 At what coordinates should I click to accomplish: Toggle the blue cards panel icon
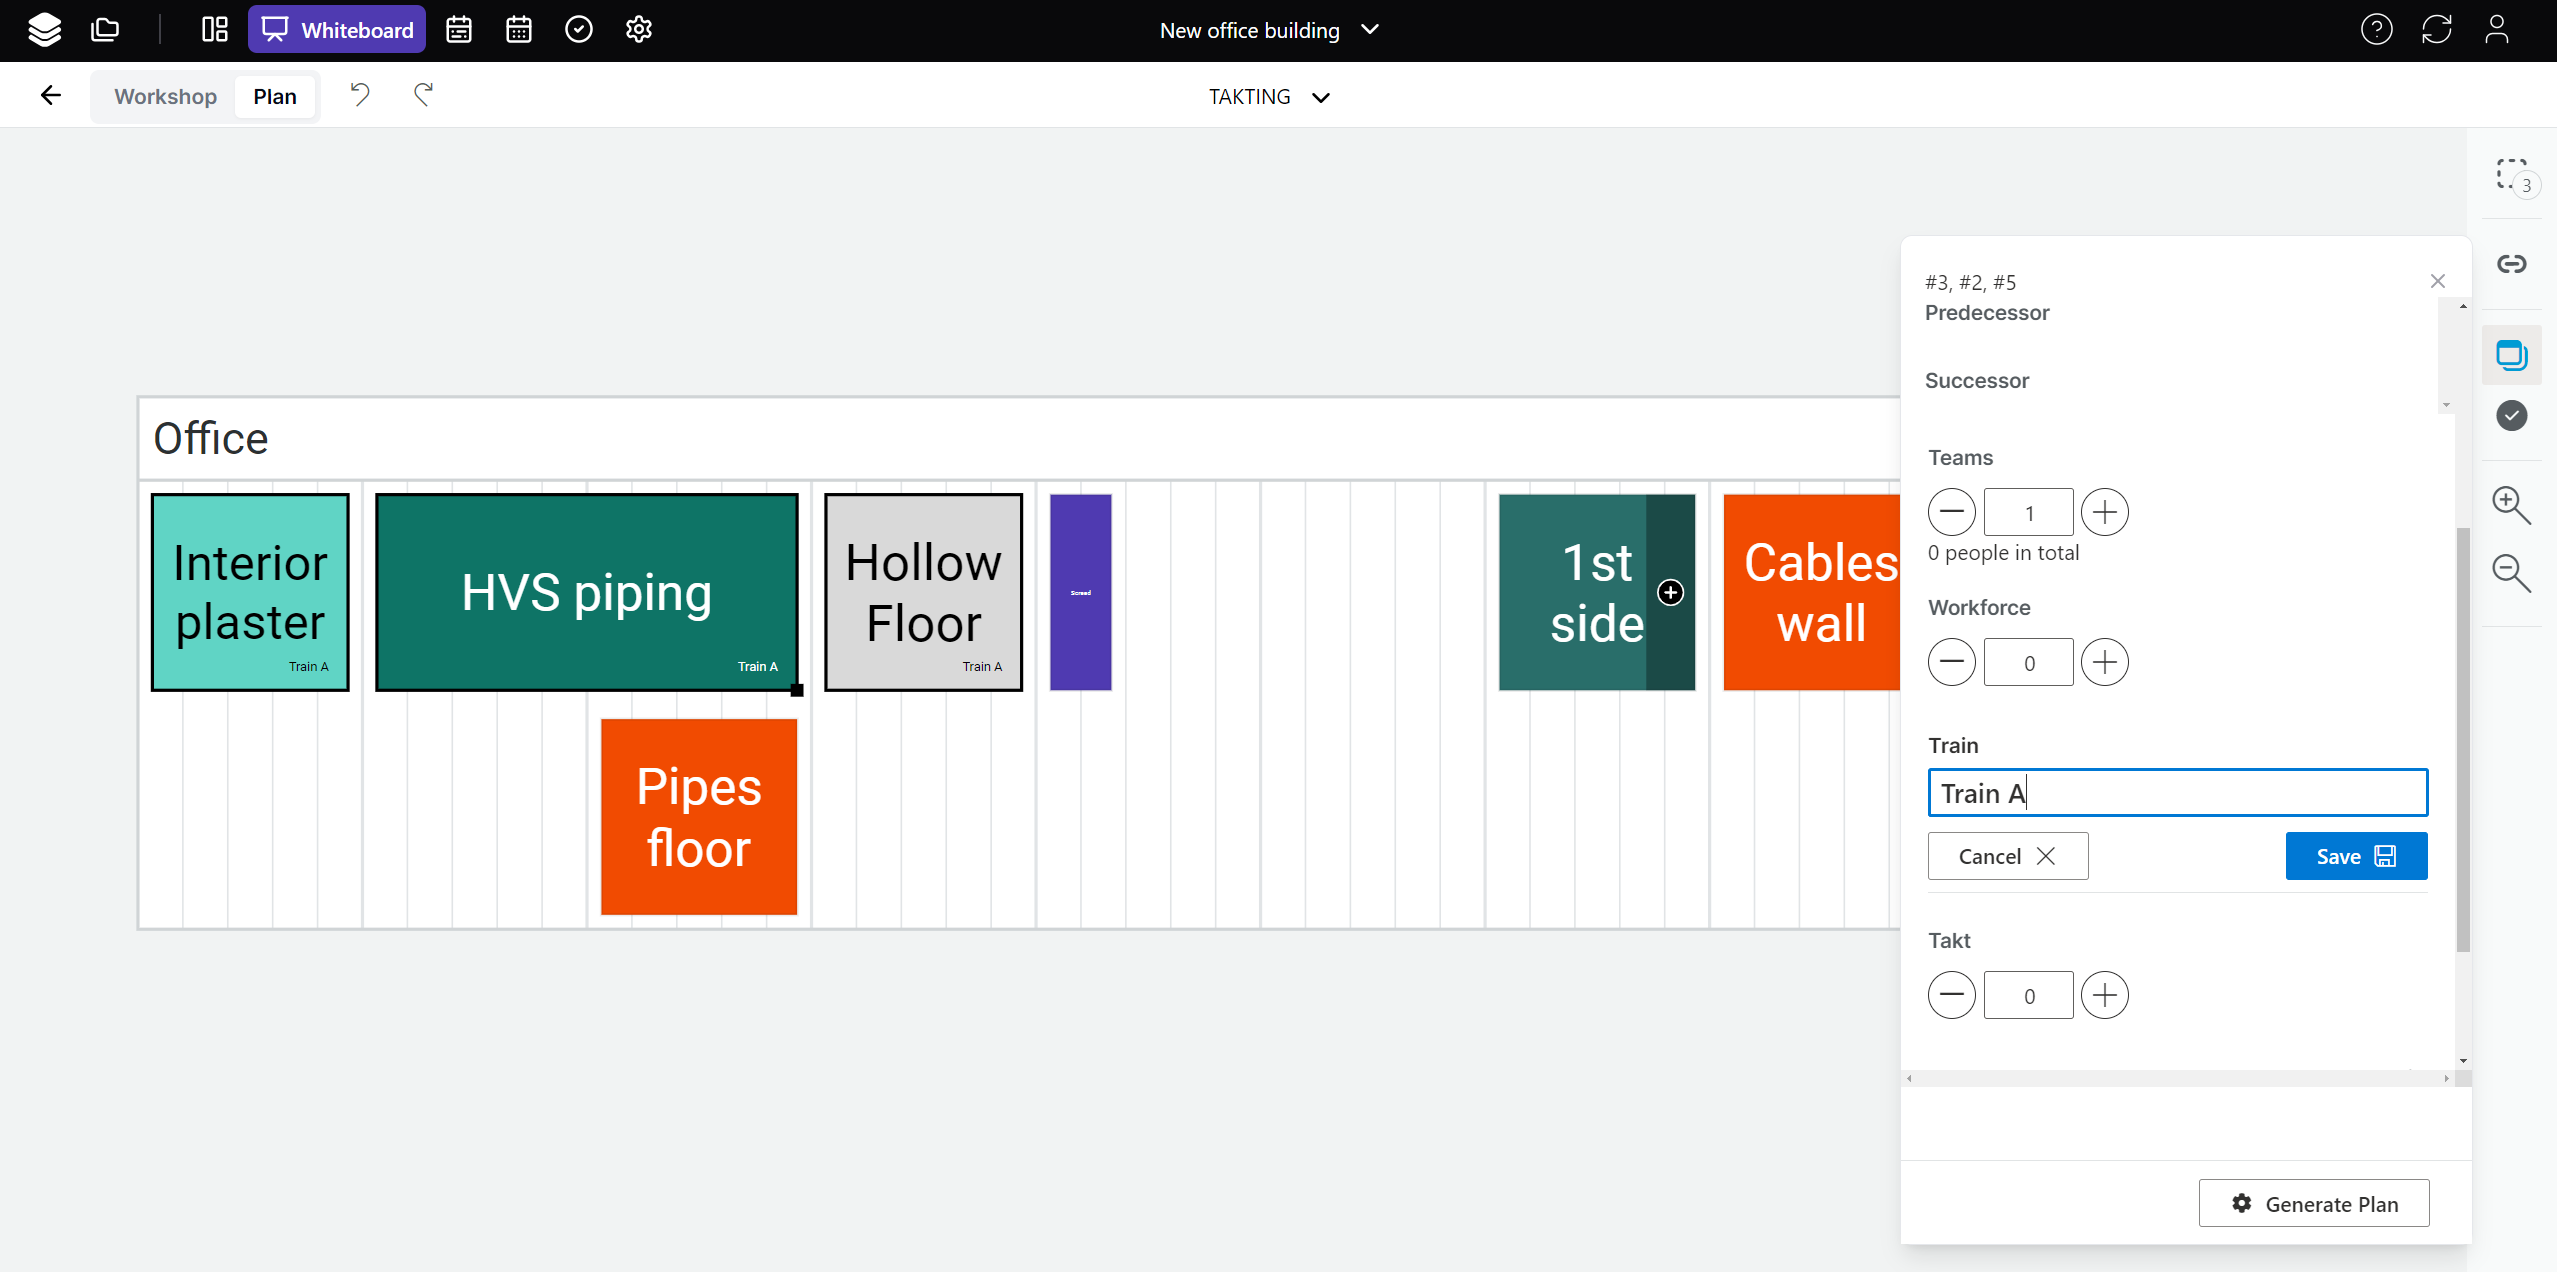tap(2511, 355)
